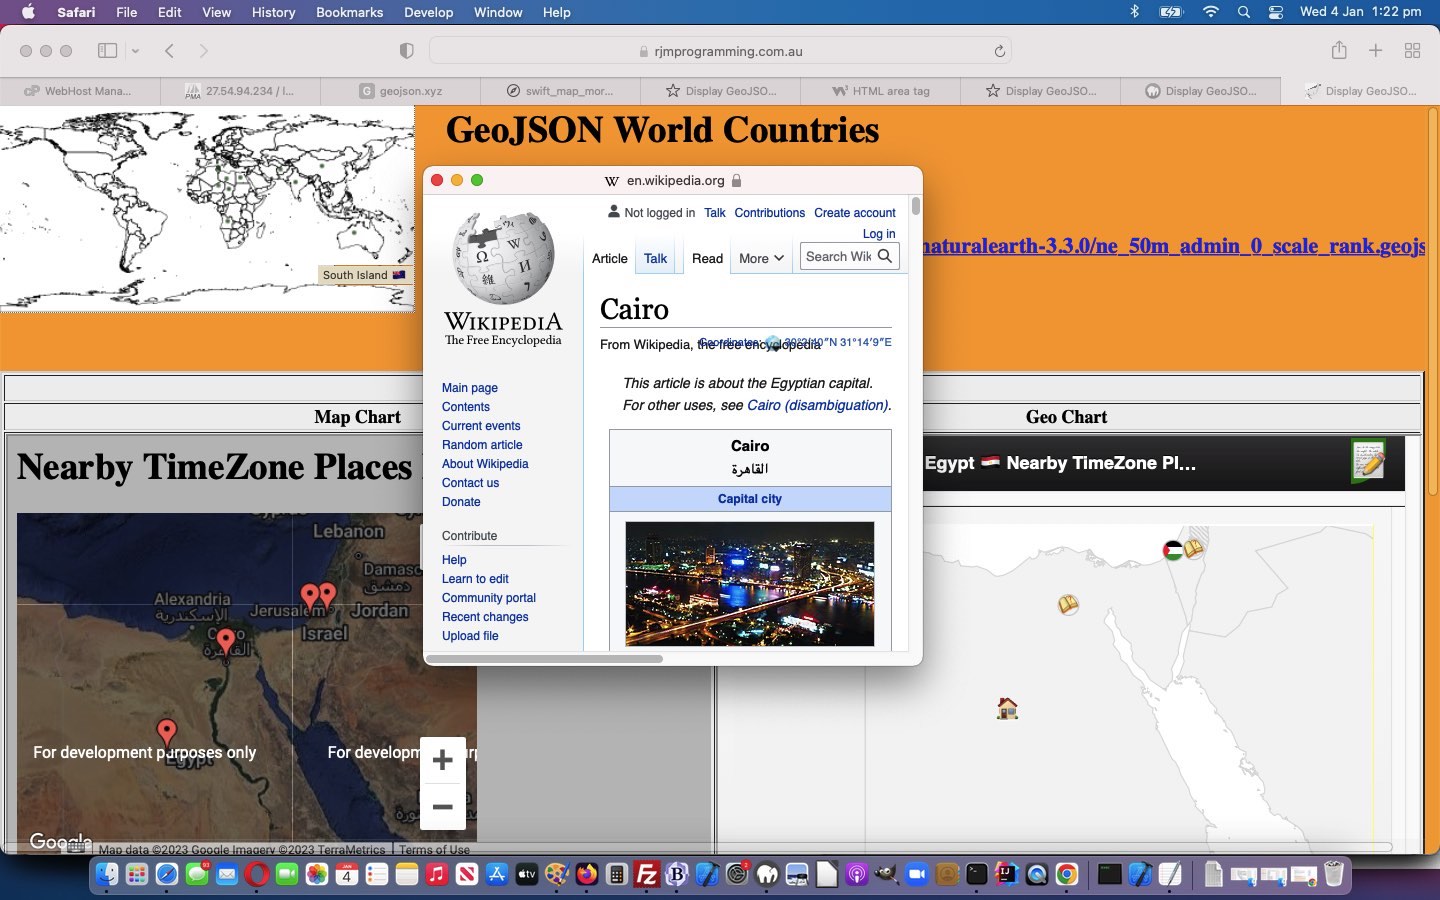Click the Wikipedia search magnifier icon
The width and height of the screenshot is (1440, 900).
(x=885, y=256)
